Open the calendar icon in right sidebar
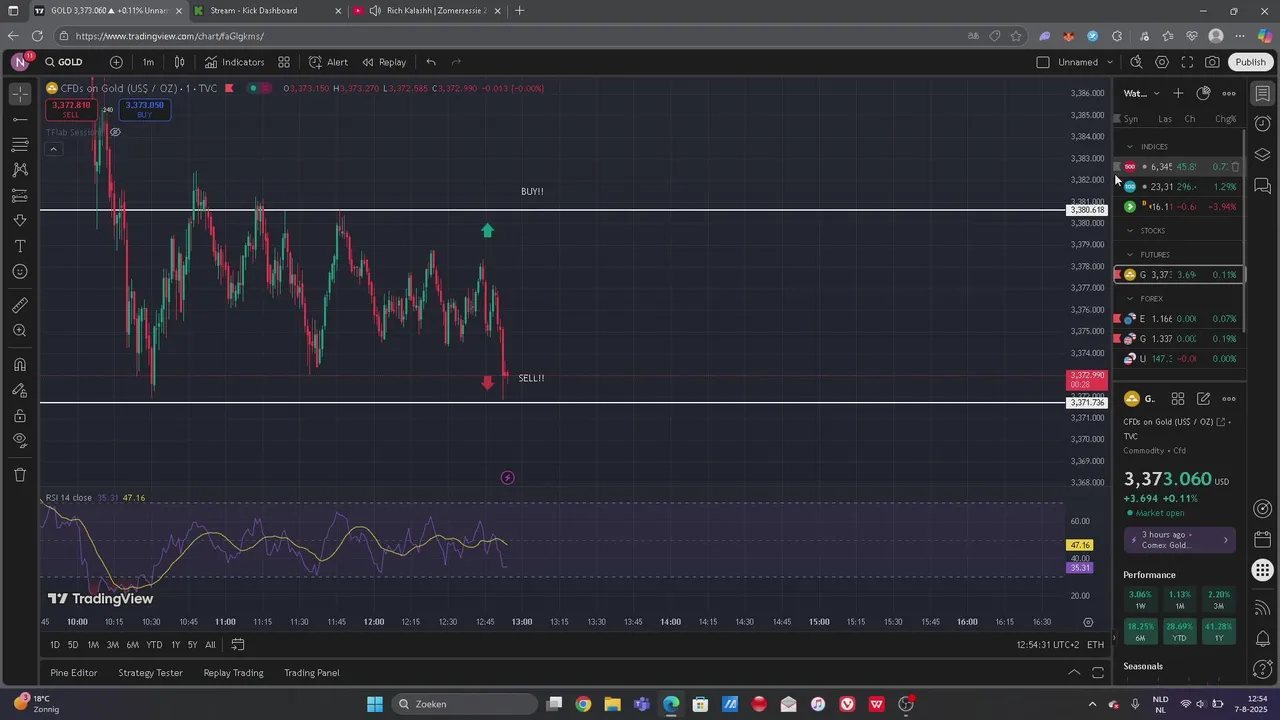This screenshot has height=720, width=1280. [1263, 540]
